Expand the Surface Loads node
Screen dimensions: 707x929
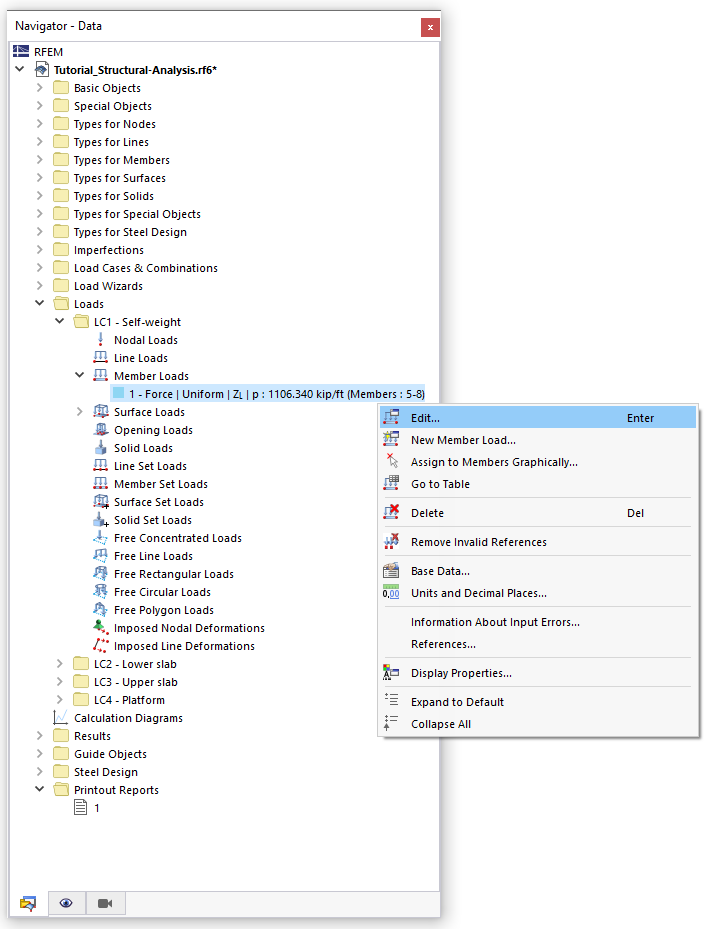pos(80,411)
